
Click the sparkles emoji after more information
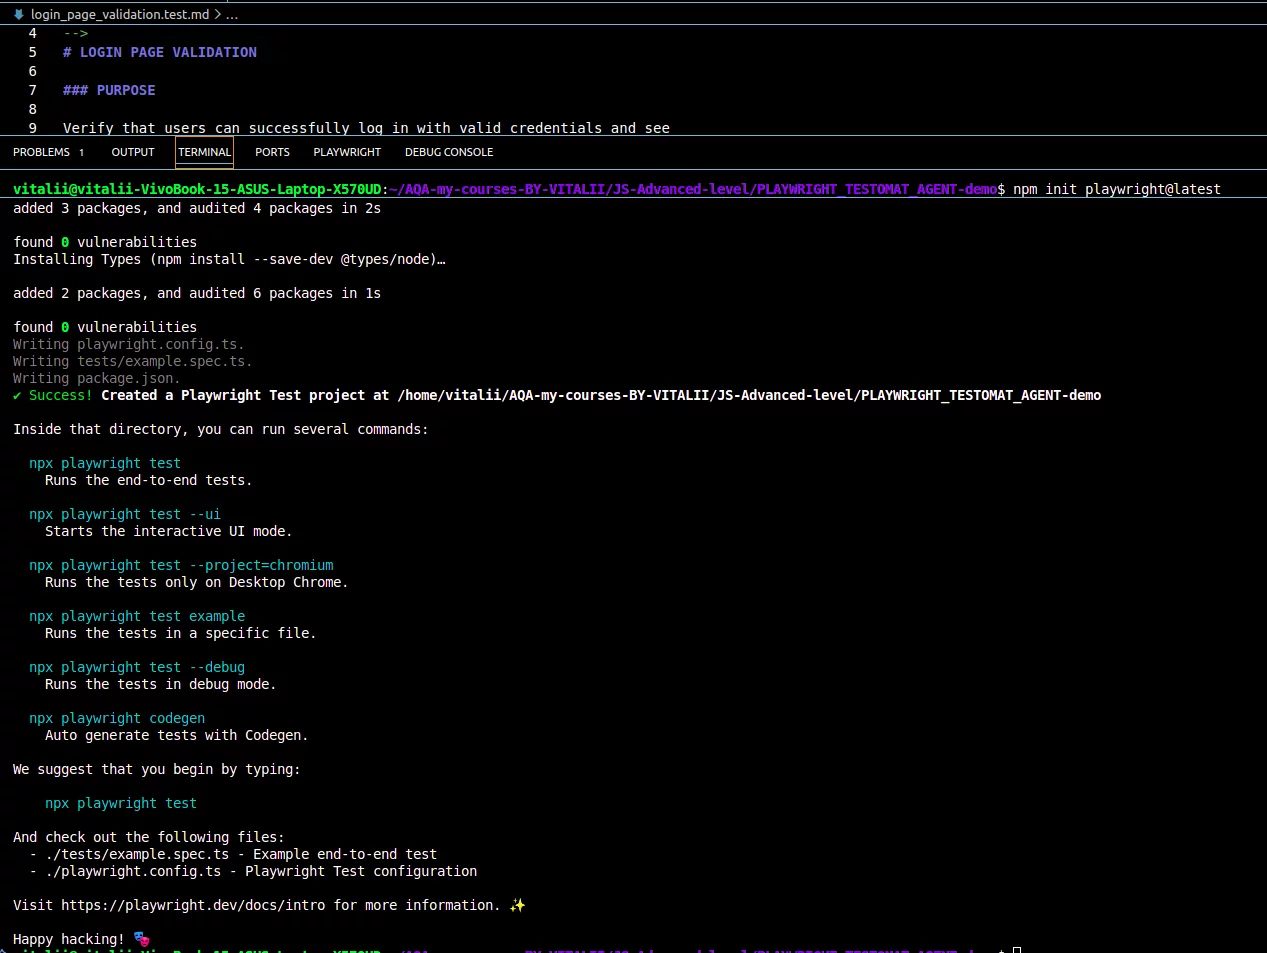(x=517, y=905)
